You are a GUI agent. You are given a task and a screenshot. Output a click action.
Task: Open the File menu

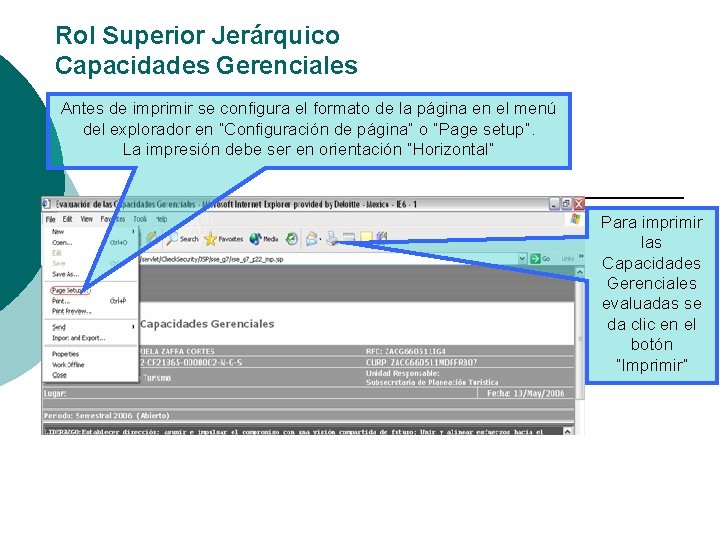coord(51,219)
